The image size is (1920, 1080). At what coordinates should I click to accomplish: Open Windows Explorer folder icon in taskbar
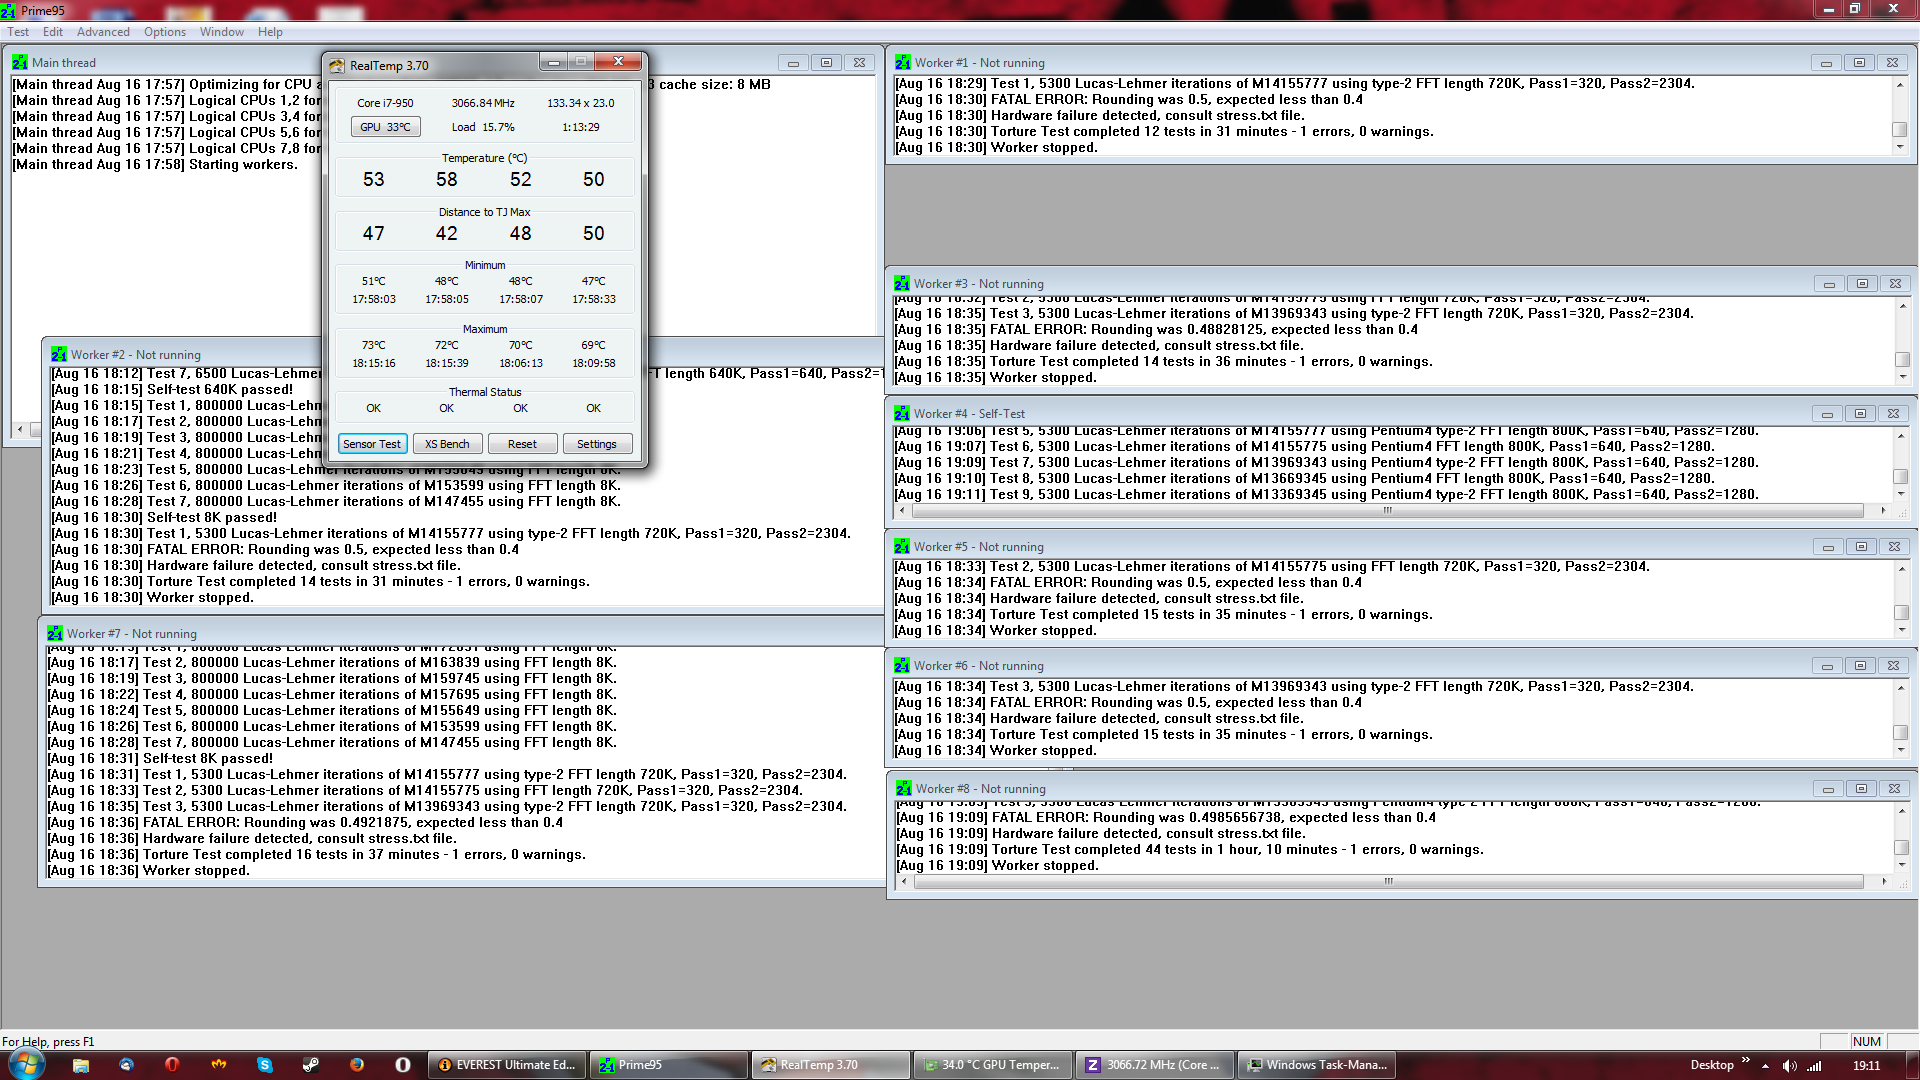tap(81, 1065)
